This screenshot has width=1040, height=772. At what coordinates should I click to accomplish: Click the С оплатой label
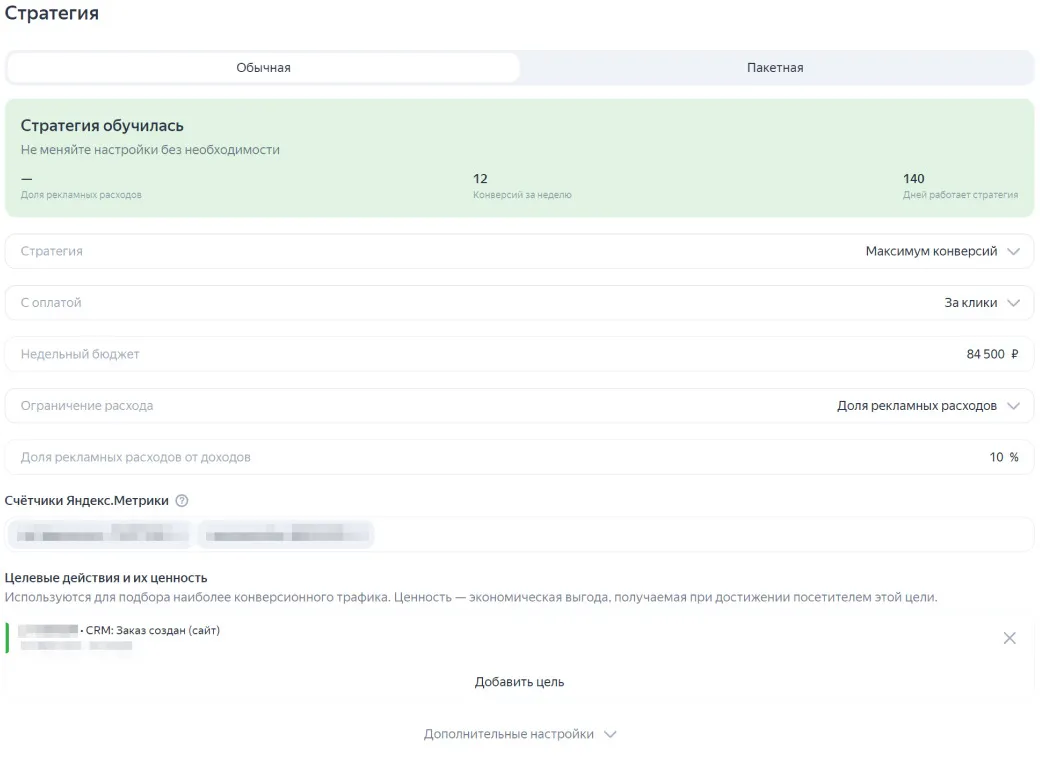(x=51, y=303)
